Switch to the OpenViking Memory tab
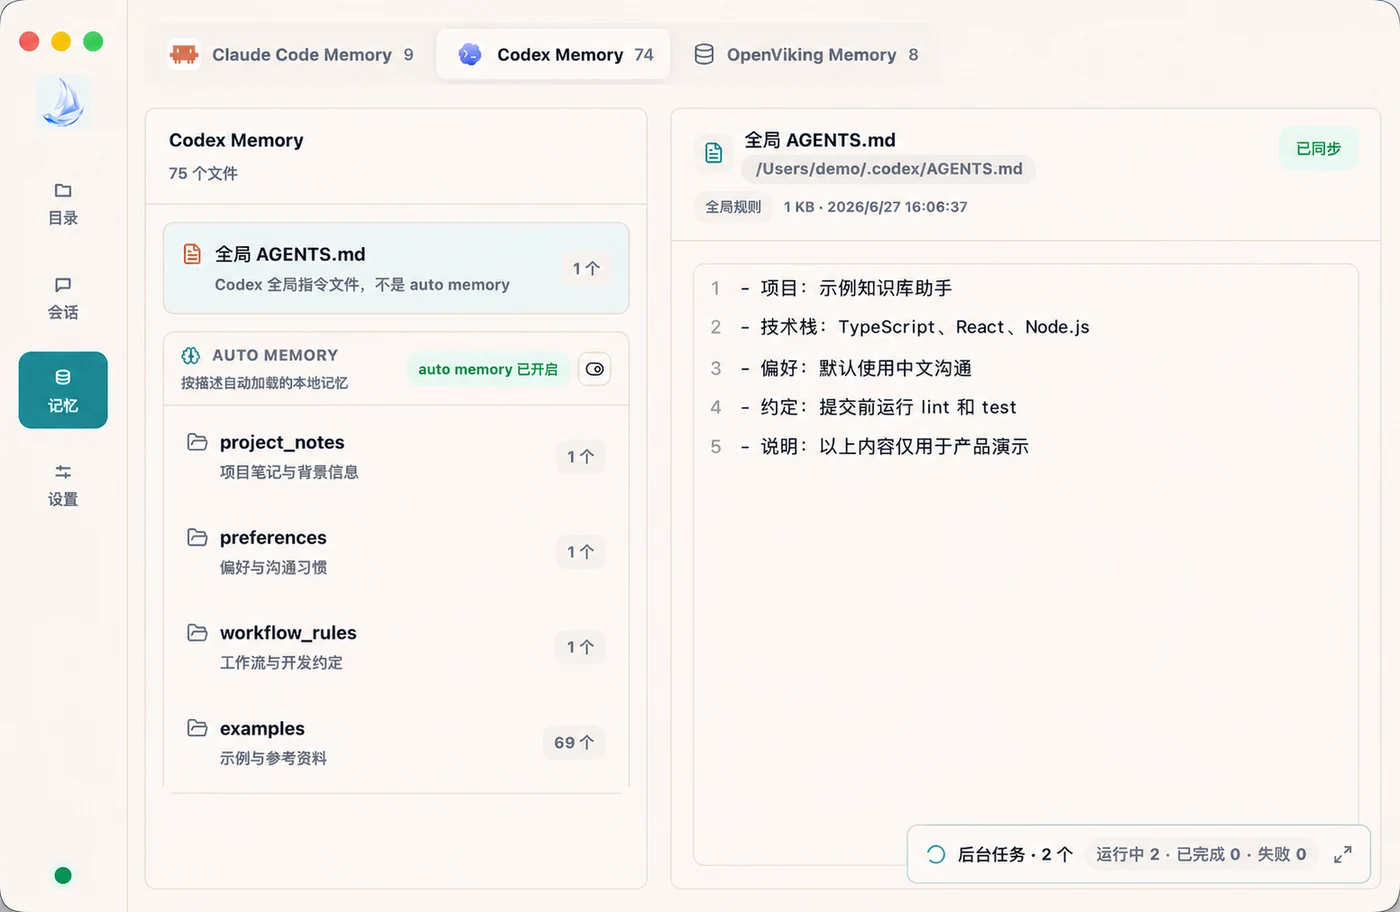 [x=806, y=54]
